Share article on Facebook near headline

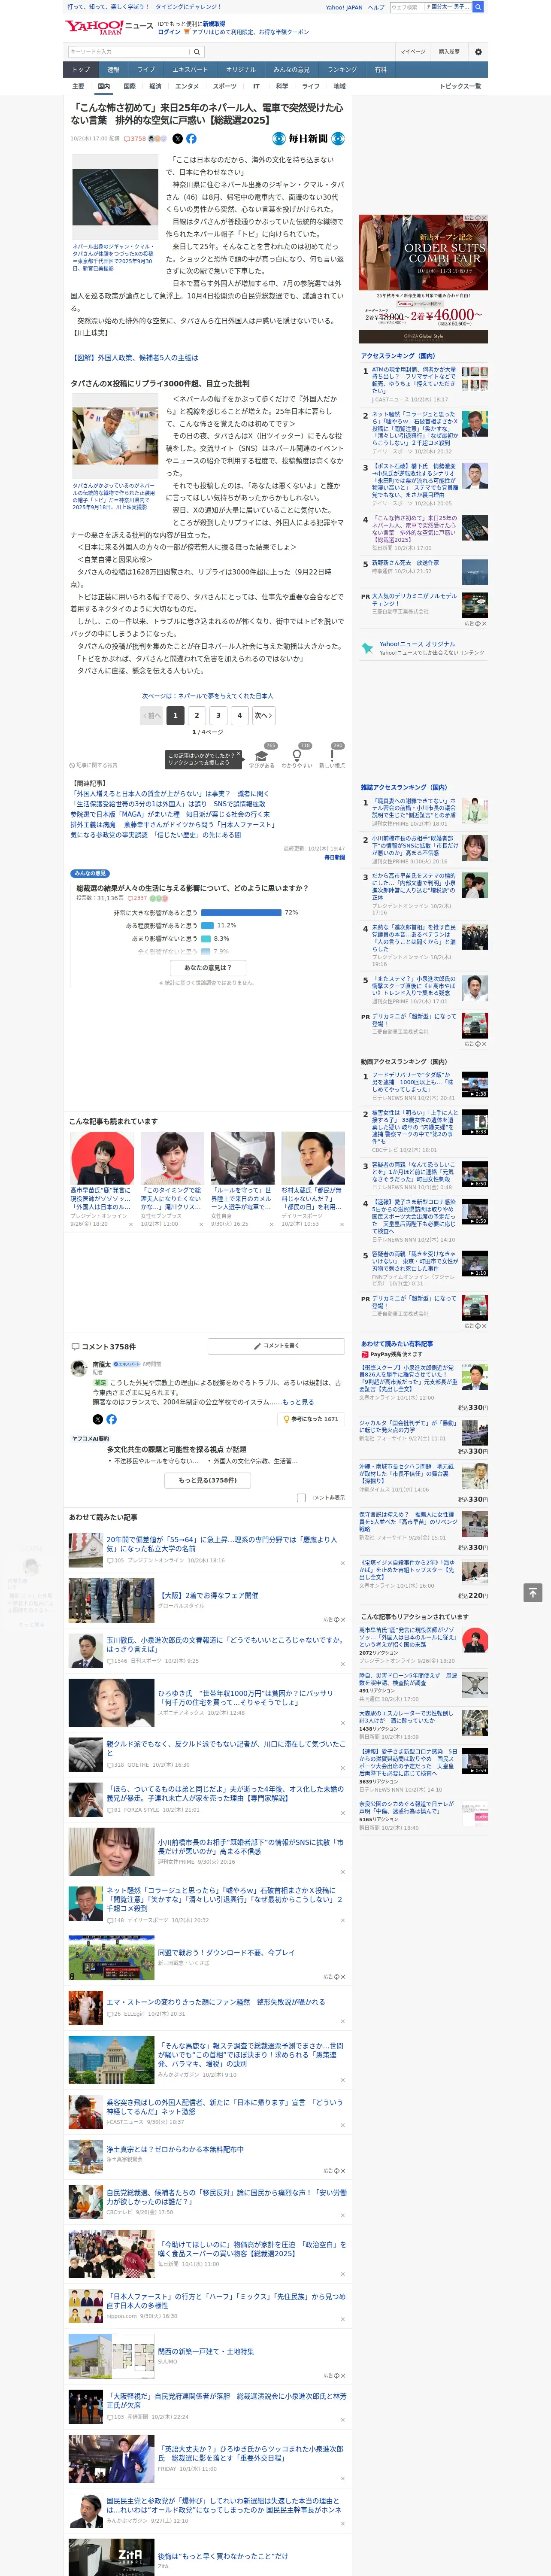click(191, 139)
